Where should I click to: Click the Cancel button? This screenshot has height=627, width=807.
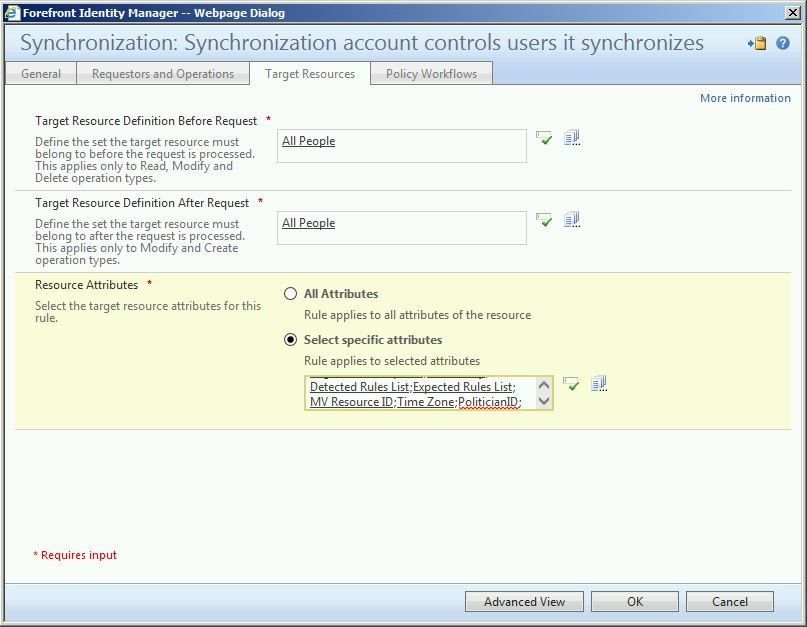click(x=729, y=601)
